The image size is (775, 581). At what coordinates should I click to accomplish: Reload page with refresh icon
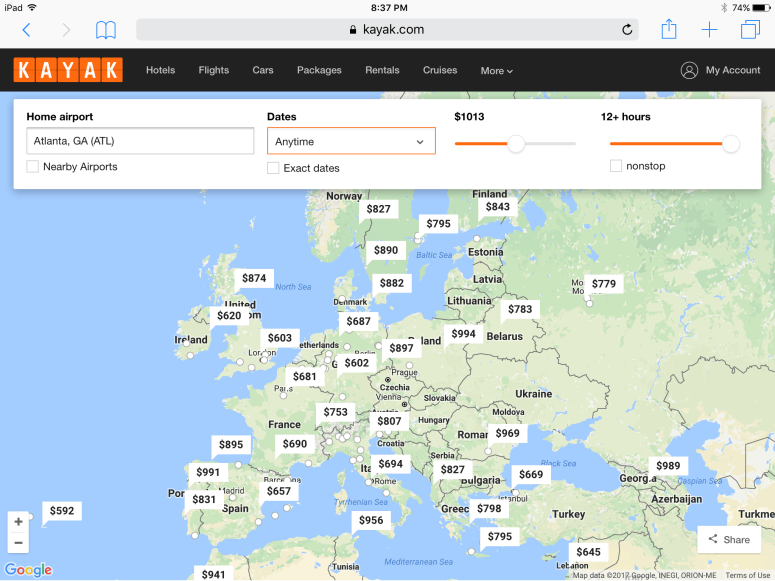tap(627, 30)
